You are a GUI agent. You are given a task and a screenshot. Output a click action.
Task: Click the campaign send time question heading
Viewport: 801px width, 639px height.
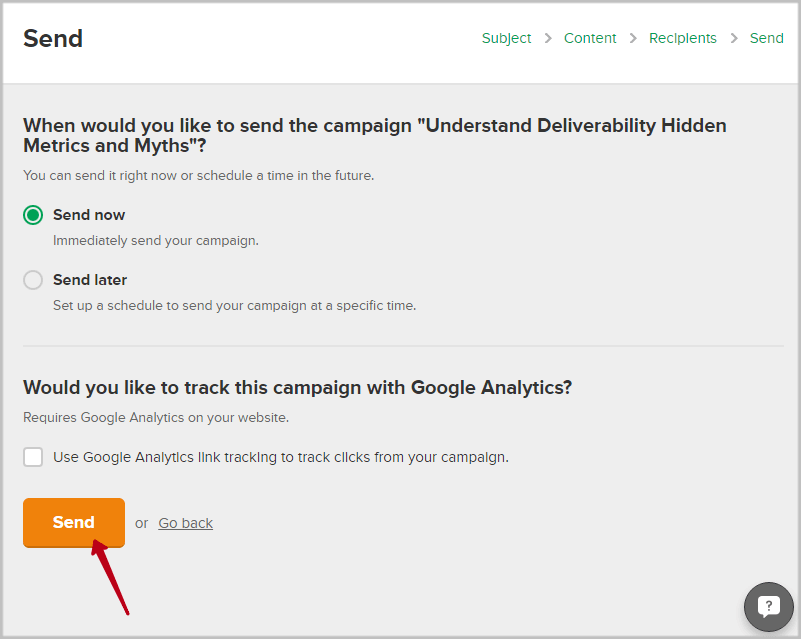(374, 135)
